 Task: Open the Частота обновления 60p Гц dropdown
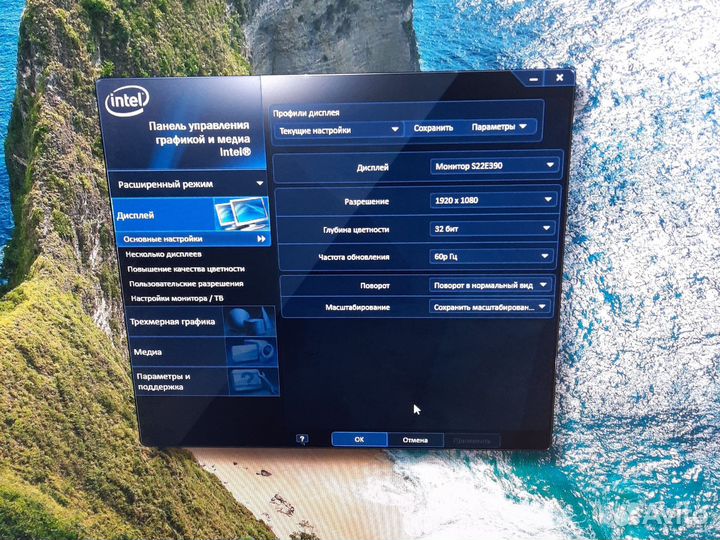(491, 256)
